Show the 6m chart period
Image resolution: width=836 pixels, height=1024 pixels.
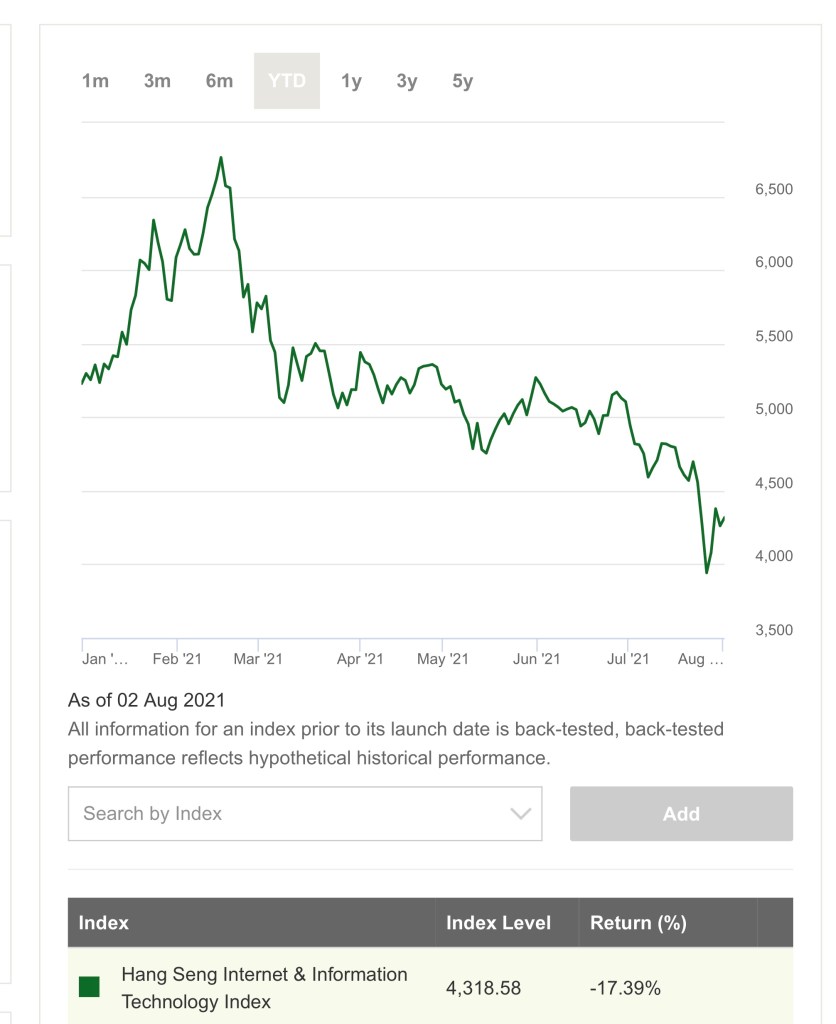[x=219, y=82]
